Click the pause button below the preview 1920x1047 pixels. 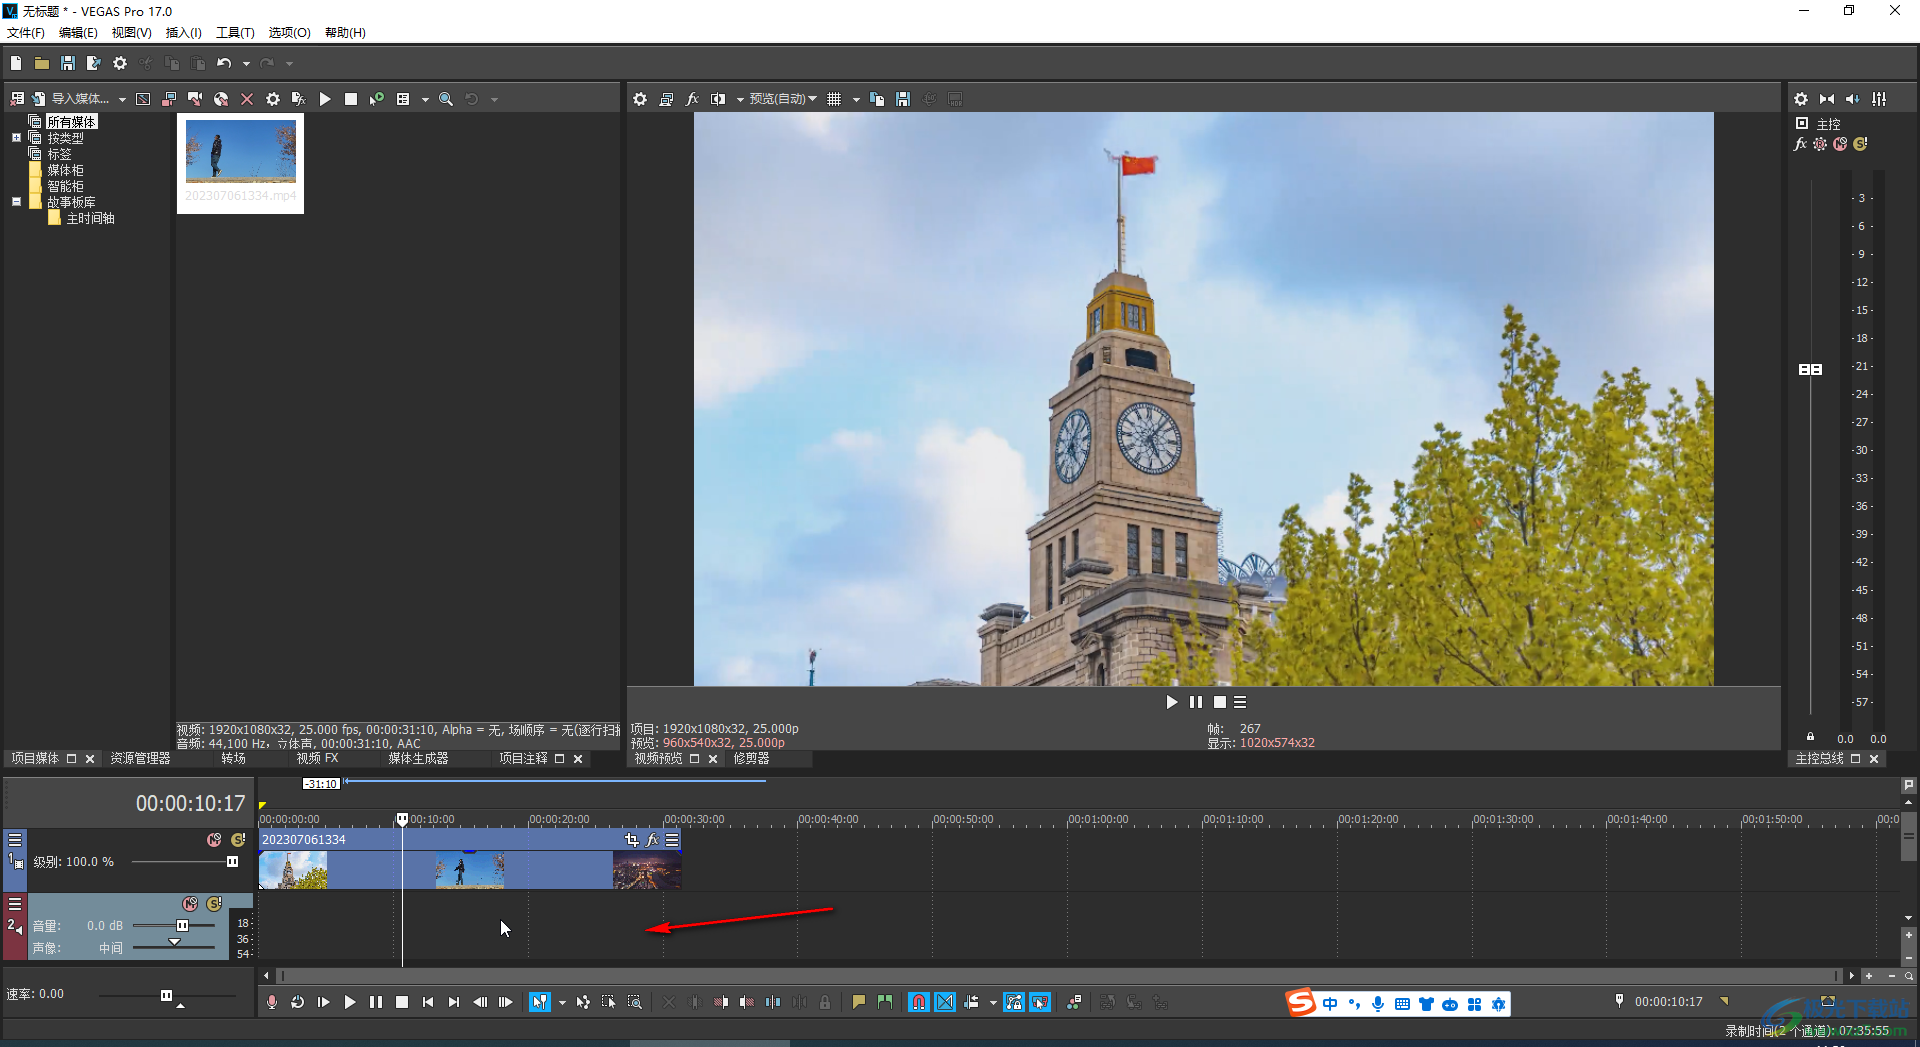tap(1195, 702)
